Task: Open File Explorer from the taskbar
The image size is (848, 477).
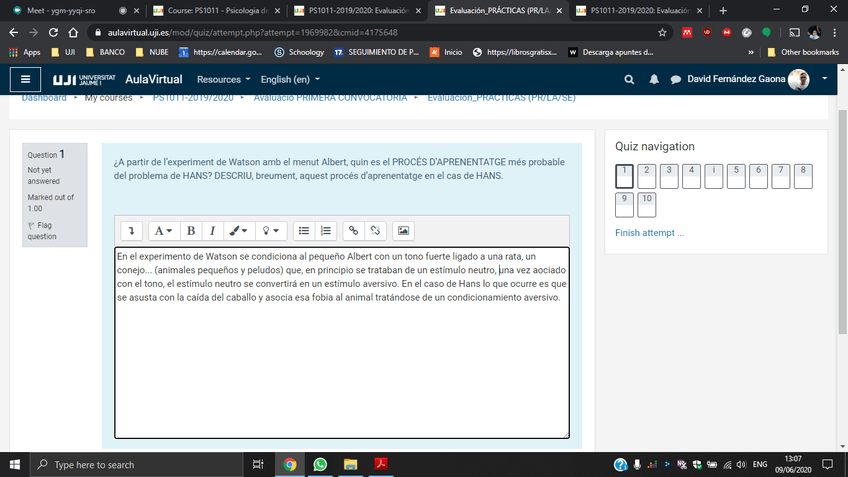Action: (x=350, y=465)
